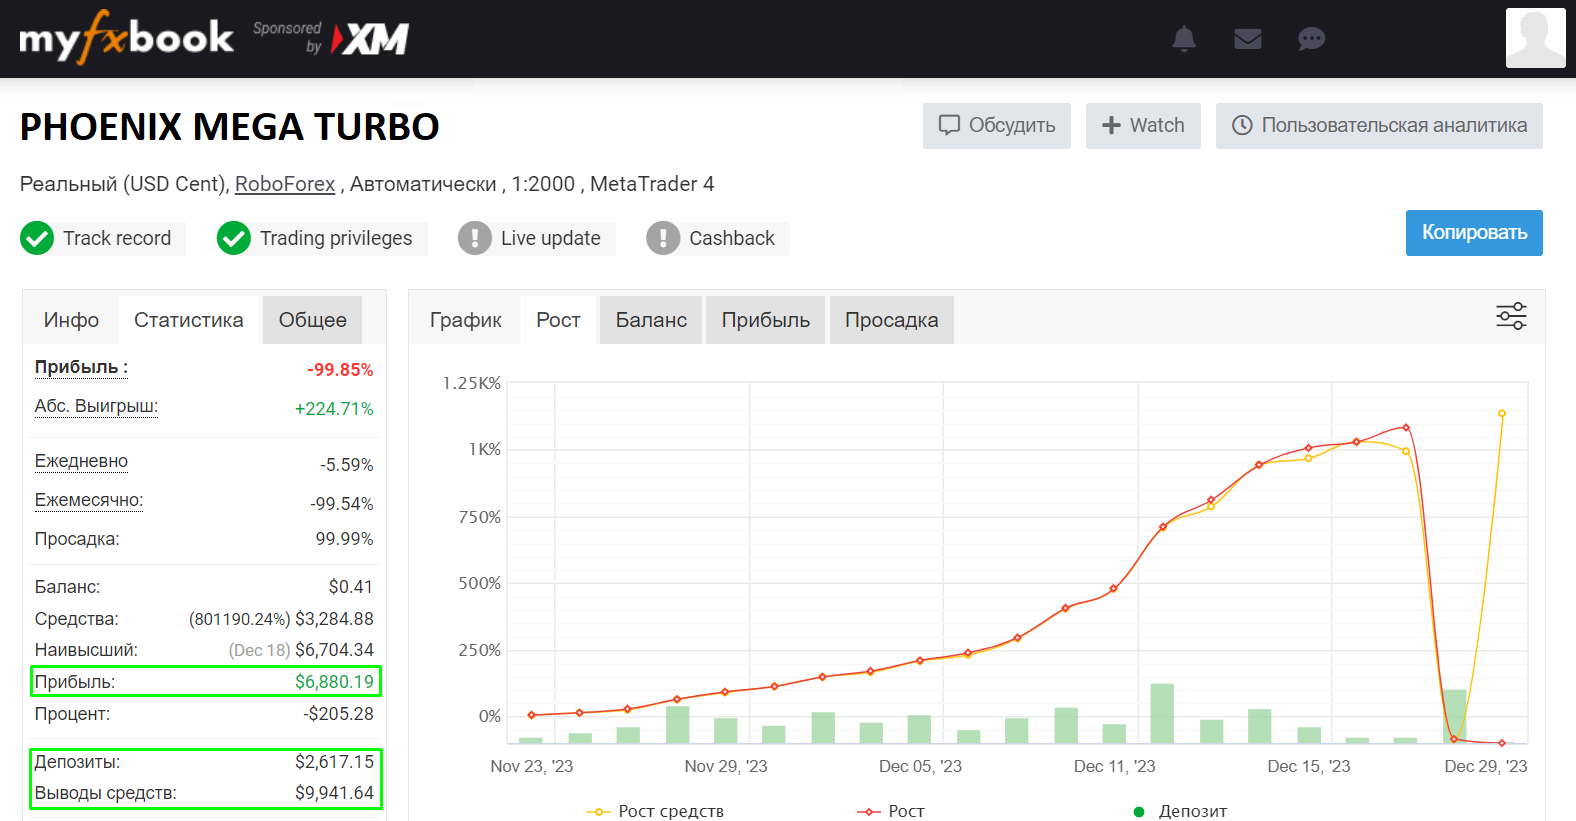Click the Ежемесячно label
This screenshot has width=1576, height=821.
pyautogui.click(x=89, y=500)
